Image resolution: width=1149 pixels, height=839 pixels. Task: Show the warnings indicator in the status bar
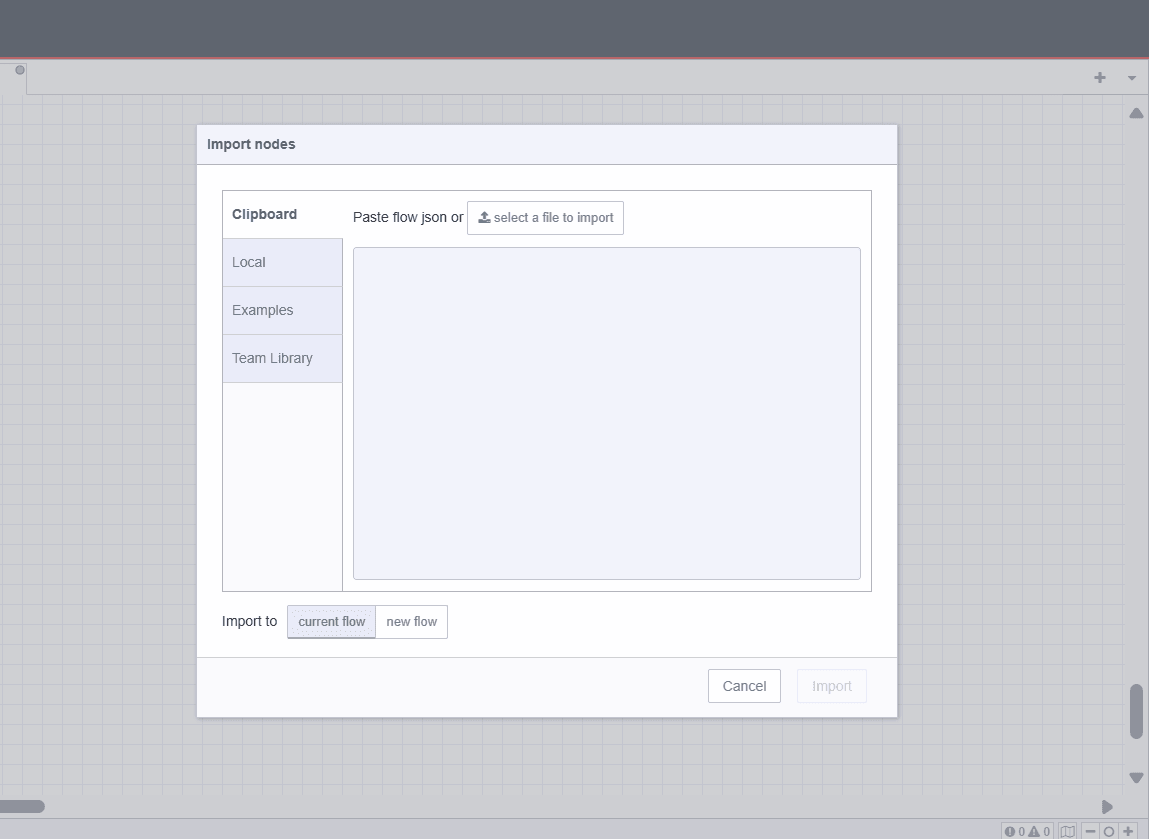[1037, 831]
